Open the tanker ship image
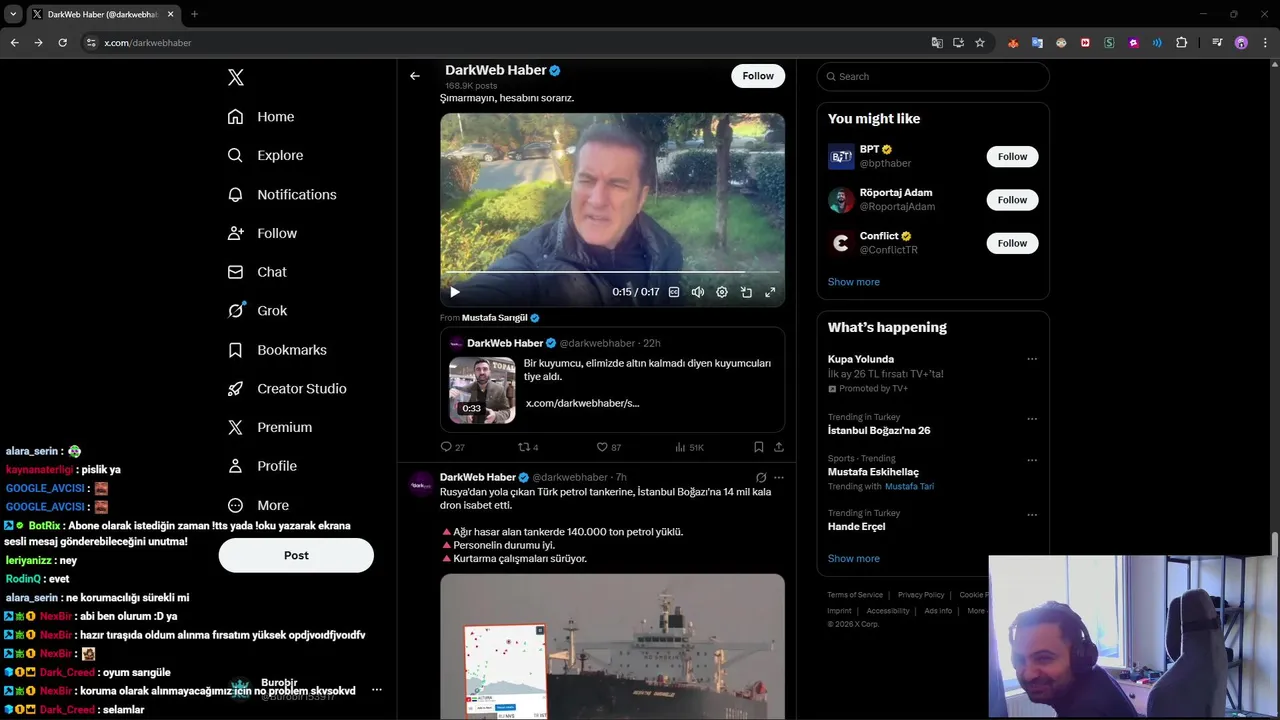 (612, 646)
